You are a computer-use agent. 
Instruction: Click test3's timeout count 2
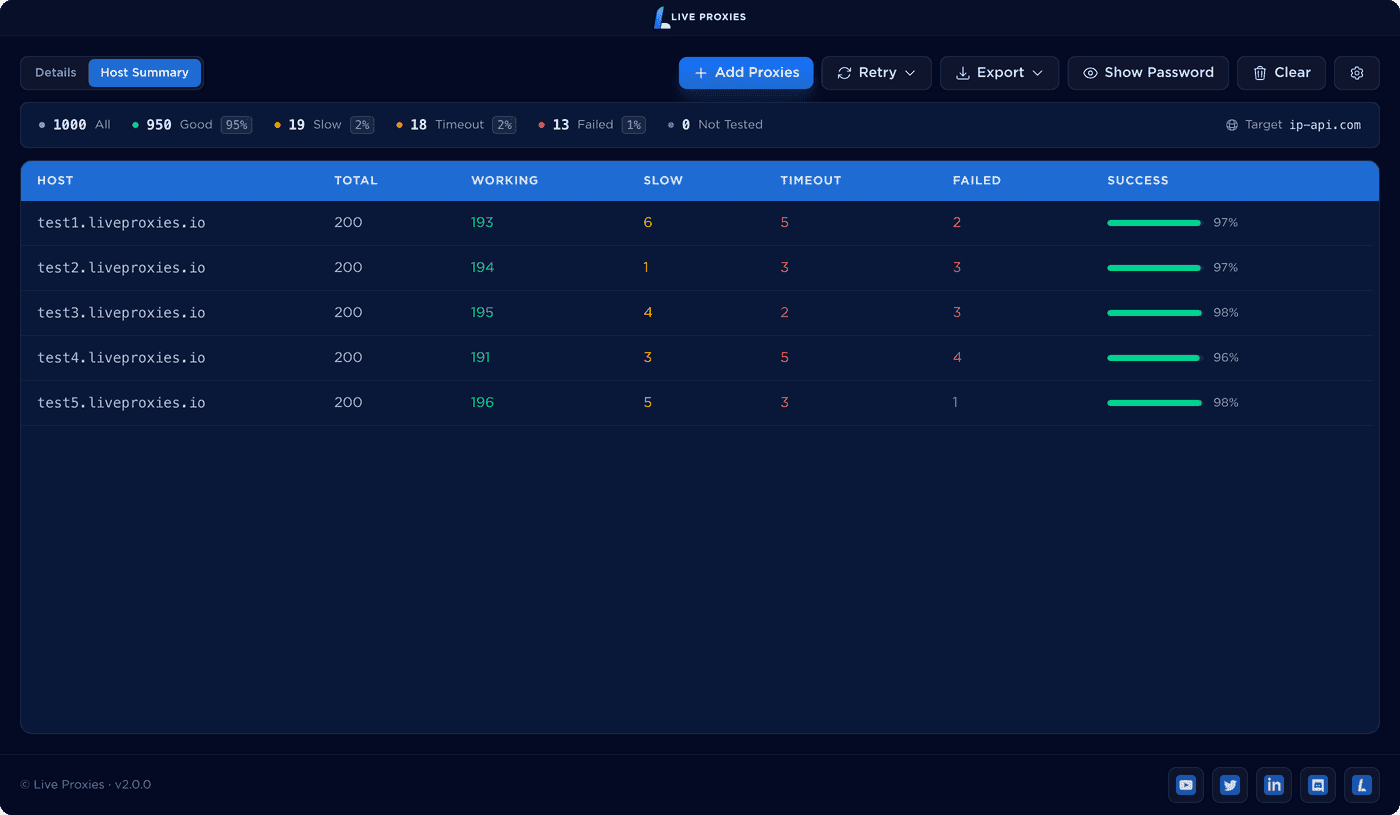click(785, 313)
